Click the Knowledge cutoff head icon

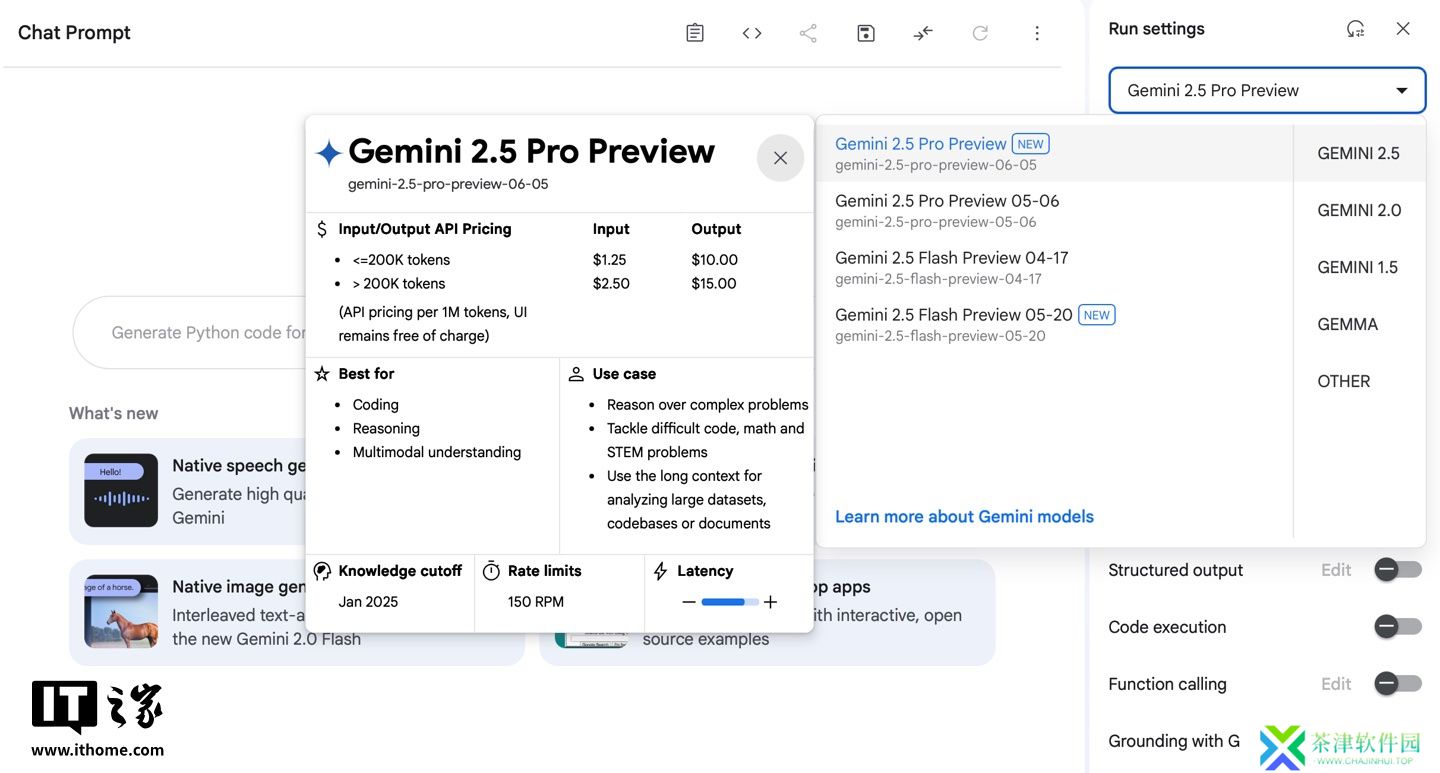coord(322,571)
